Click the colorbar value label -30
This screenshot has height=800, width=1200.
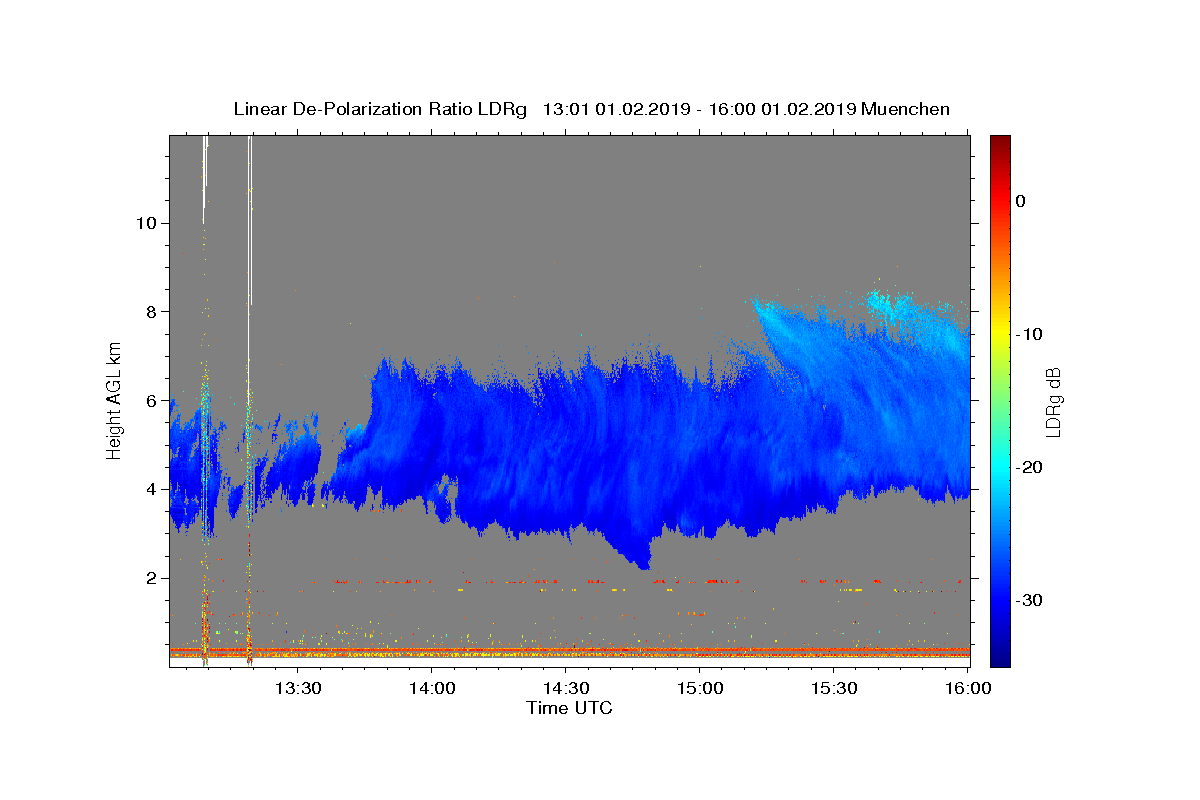coord(1030,600)
